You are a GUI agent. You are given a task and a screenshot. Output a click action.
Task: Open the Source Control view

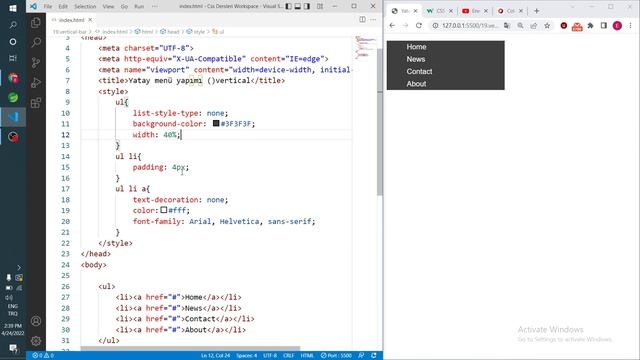tap(36, 62)
